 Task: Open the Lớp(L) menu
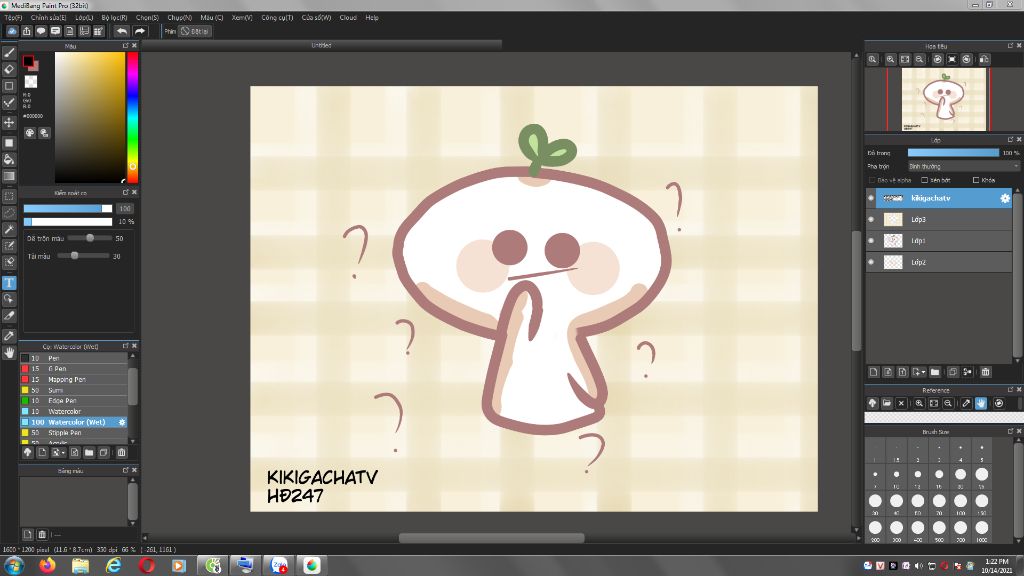tap(84, 18)
